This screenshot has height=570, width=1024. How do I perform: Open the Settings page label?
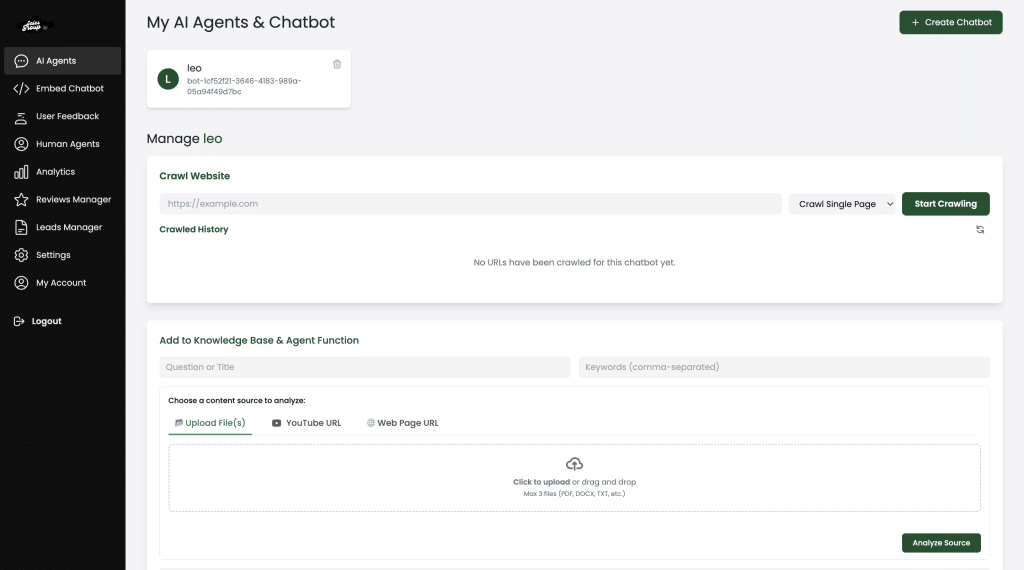(x=53, y=255)
